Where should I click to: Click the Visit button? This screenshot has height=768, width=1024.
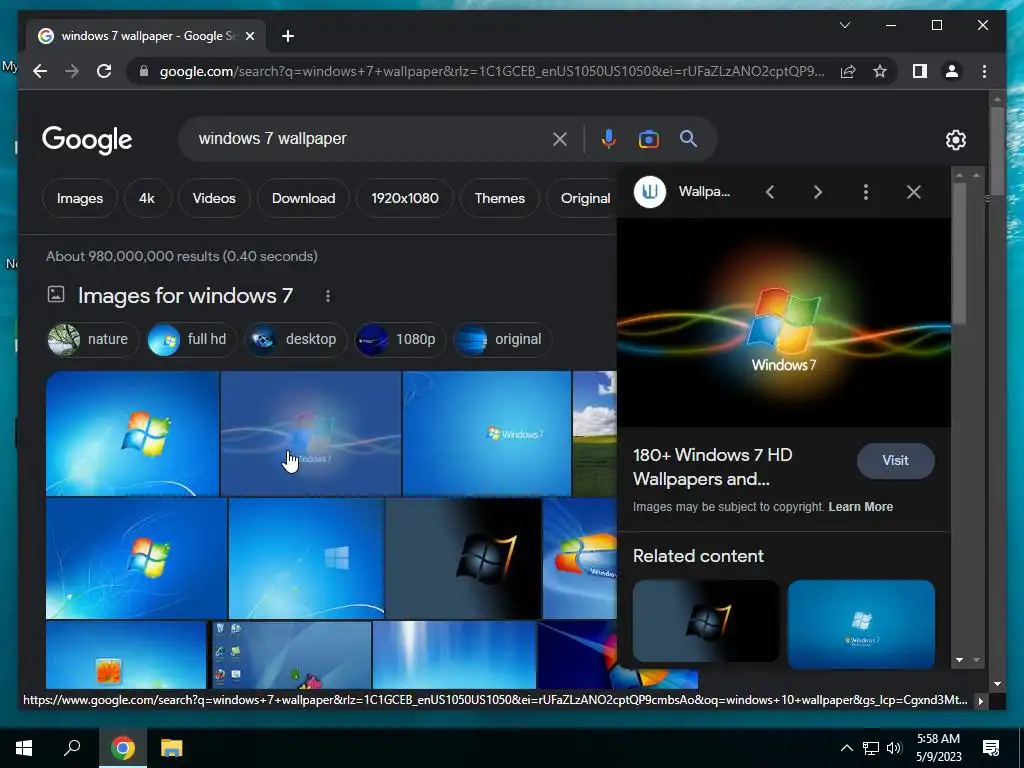pos(895,460)
